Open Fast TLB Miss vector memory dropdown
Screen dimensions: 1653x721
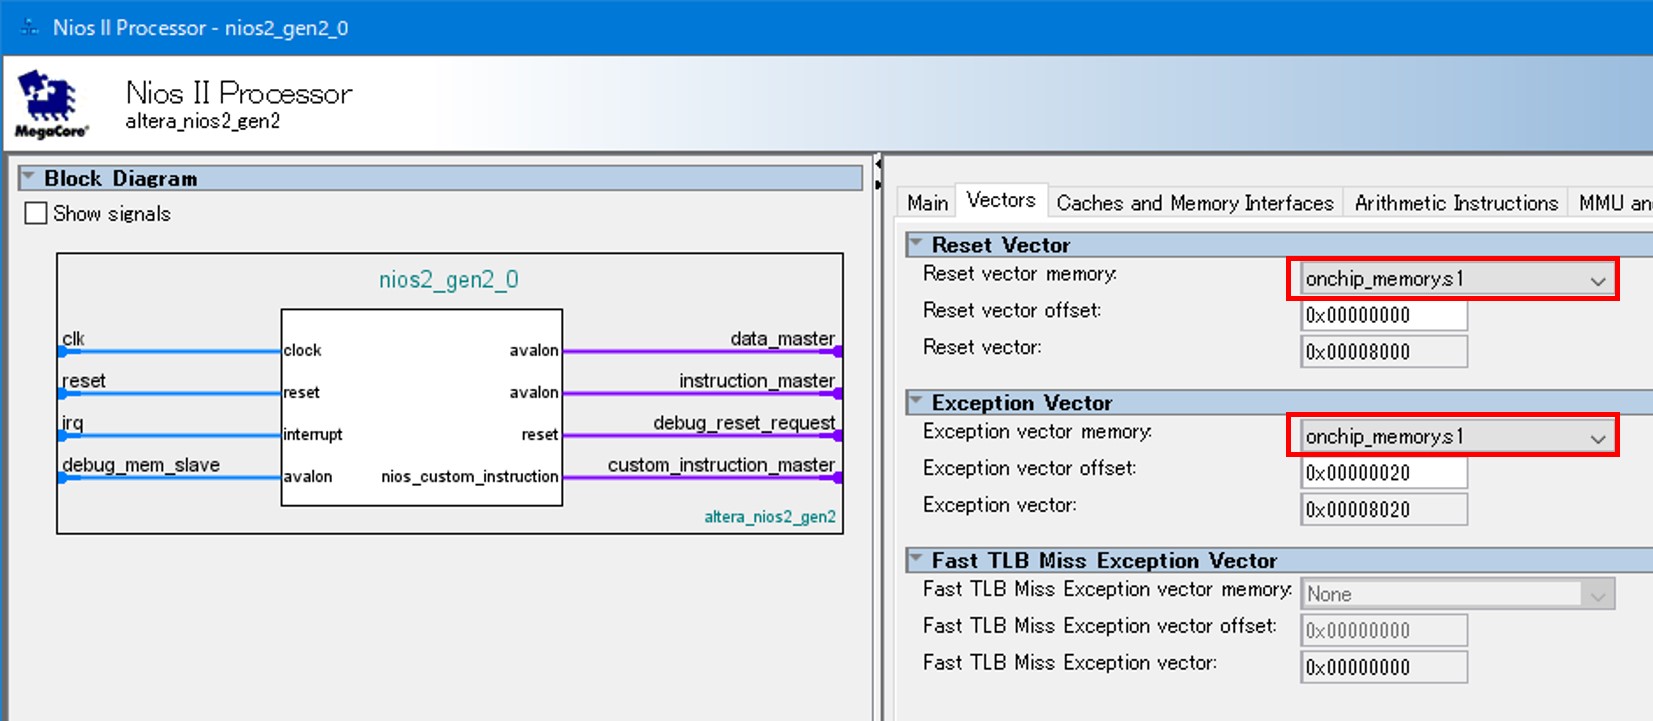1597,595
